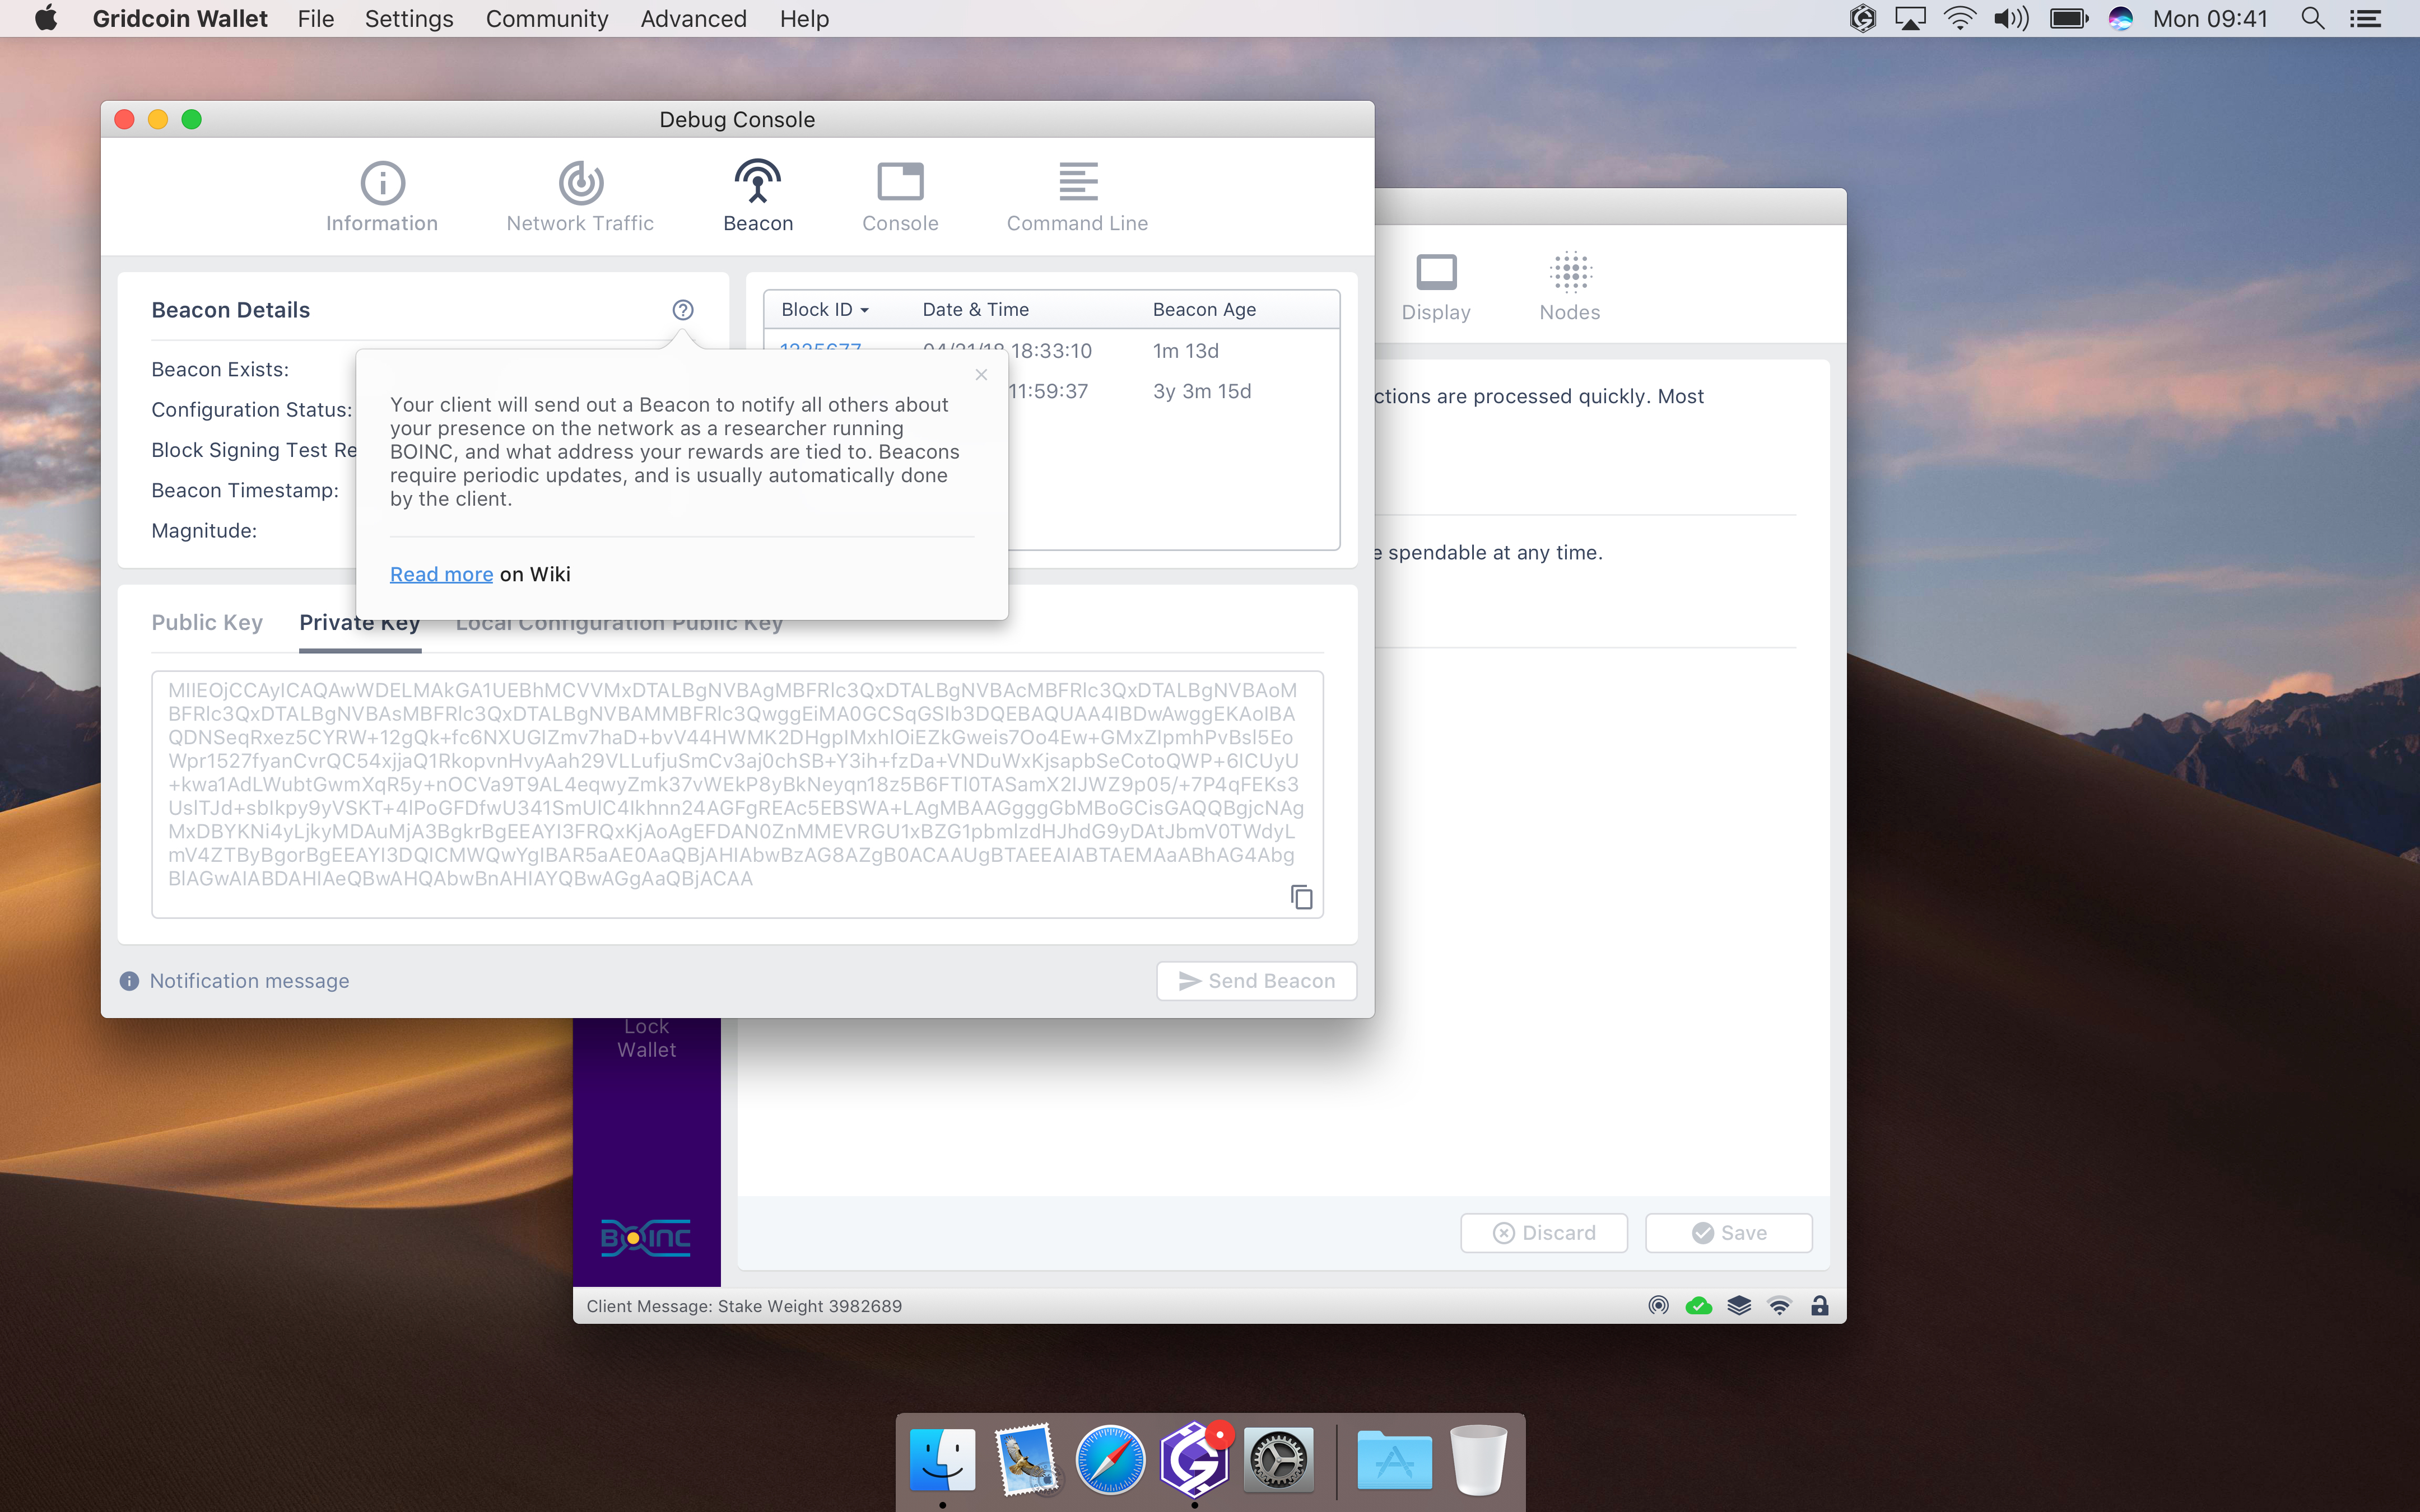Click the Gridcoin menu bar status icon
2420x1512 pixels.
coord(1862,19)
